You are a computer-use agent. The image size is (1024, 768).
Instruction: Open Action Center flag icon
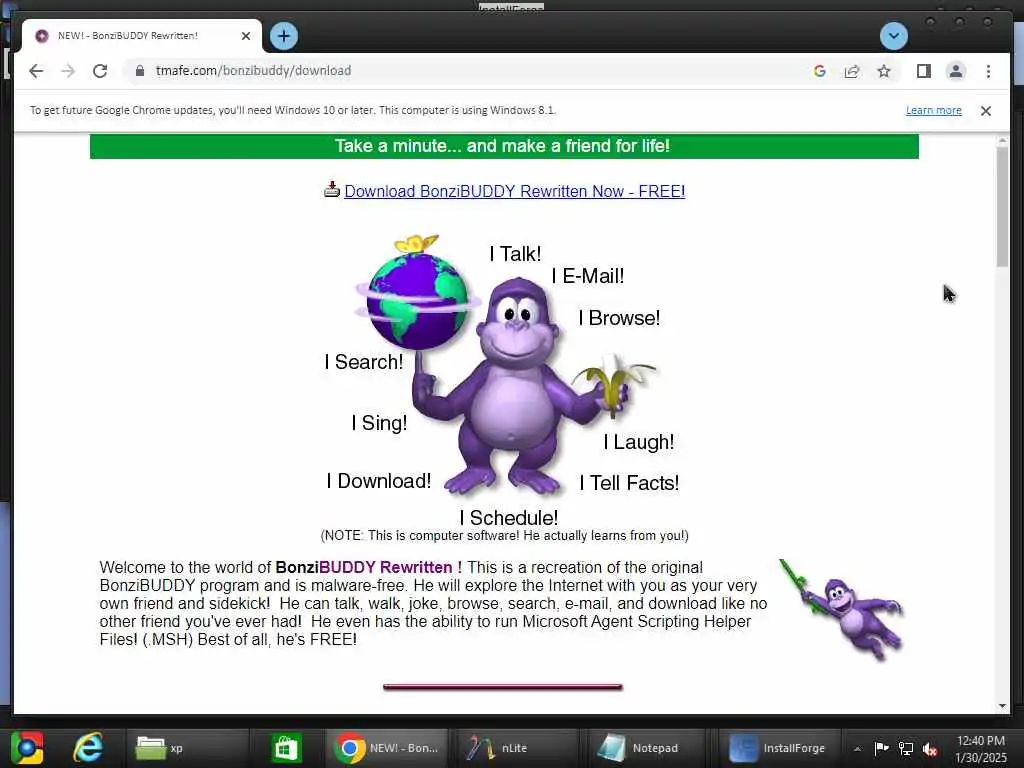tap(881, 748)
